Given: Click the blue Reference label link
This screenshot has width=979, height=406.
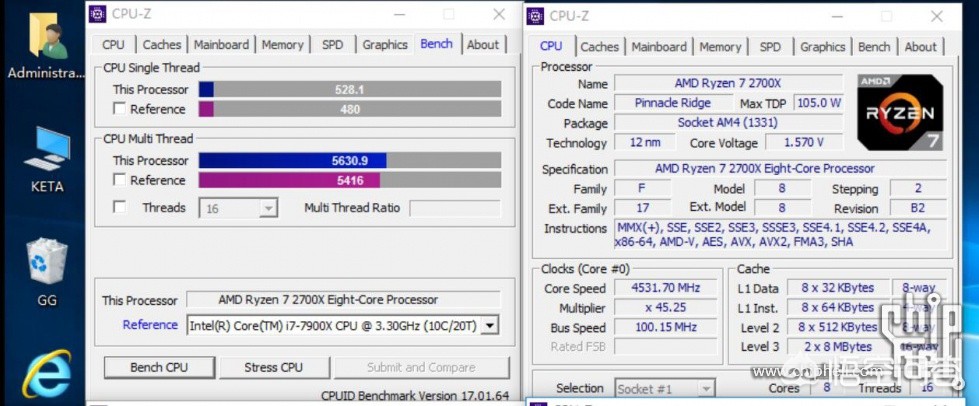Looking at the screenshot, I should 150,325.
